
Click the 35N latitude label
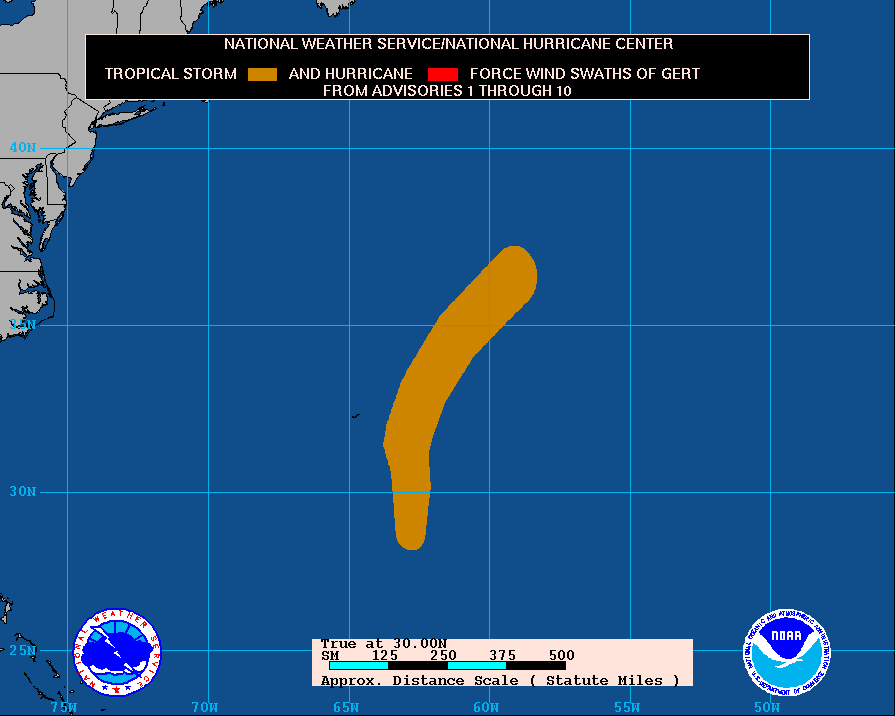[x=23, y=324]
